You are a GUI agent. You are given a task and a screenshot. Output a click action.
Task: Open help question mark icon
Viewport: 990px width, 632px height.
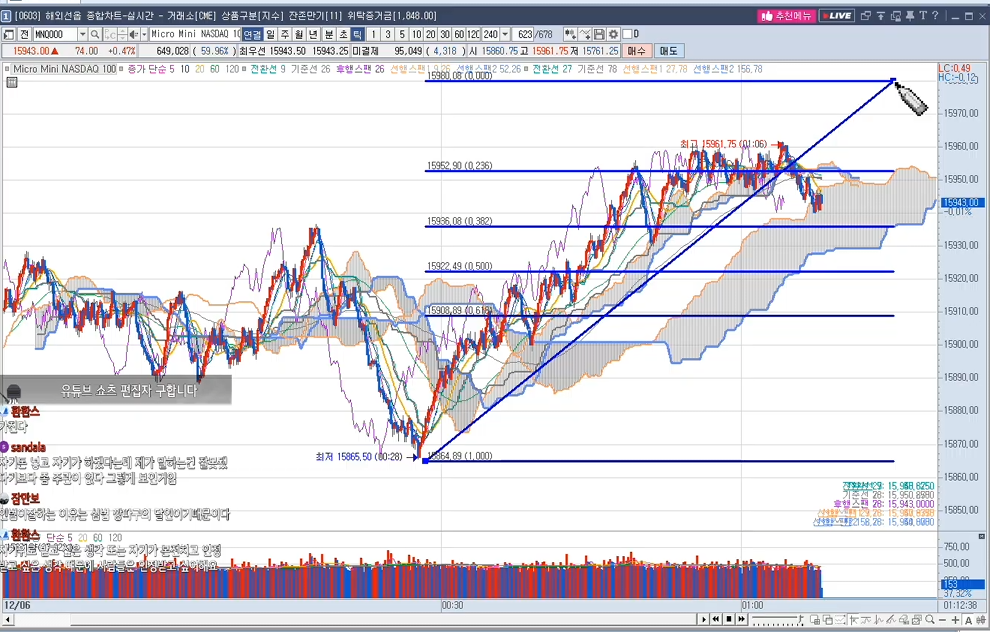pos(935,16)
